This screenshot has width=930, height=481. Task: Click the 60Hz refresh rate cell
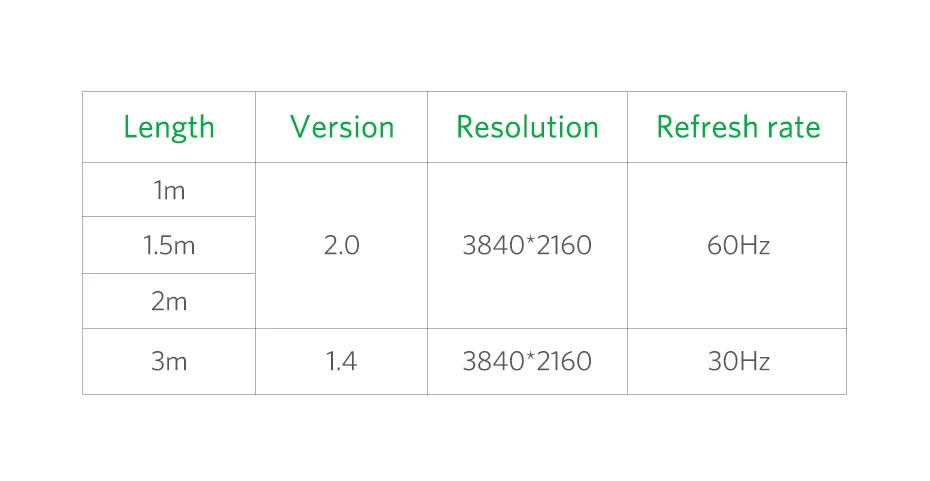pyautogui.click(x=737, y=245)
